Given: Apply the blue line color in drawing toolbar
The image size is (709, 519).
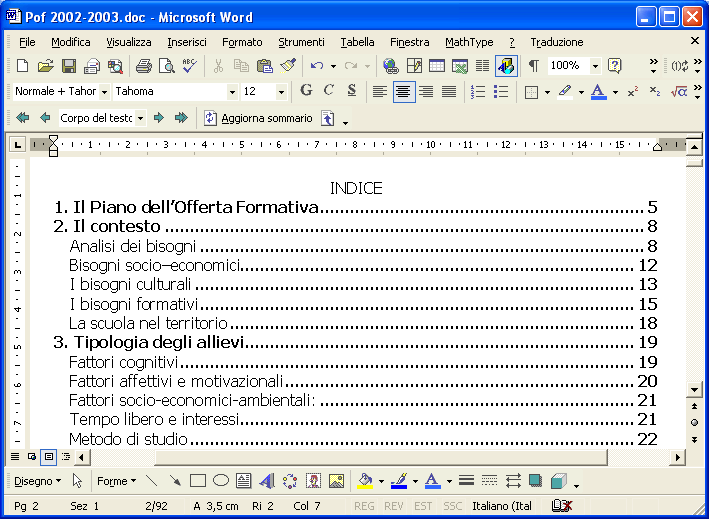Looking at the screenshot, I should 399,481.
